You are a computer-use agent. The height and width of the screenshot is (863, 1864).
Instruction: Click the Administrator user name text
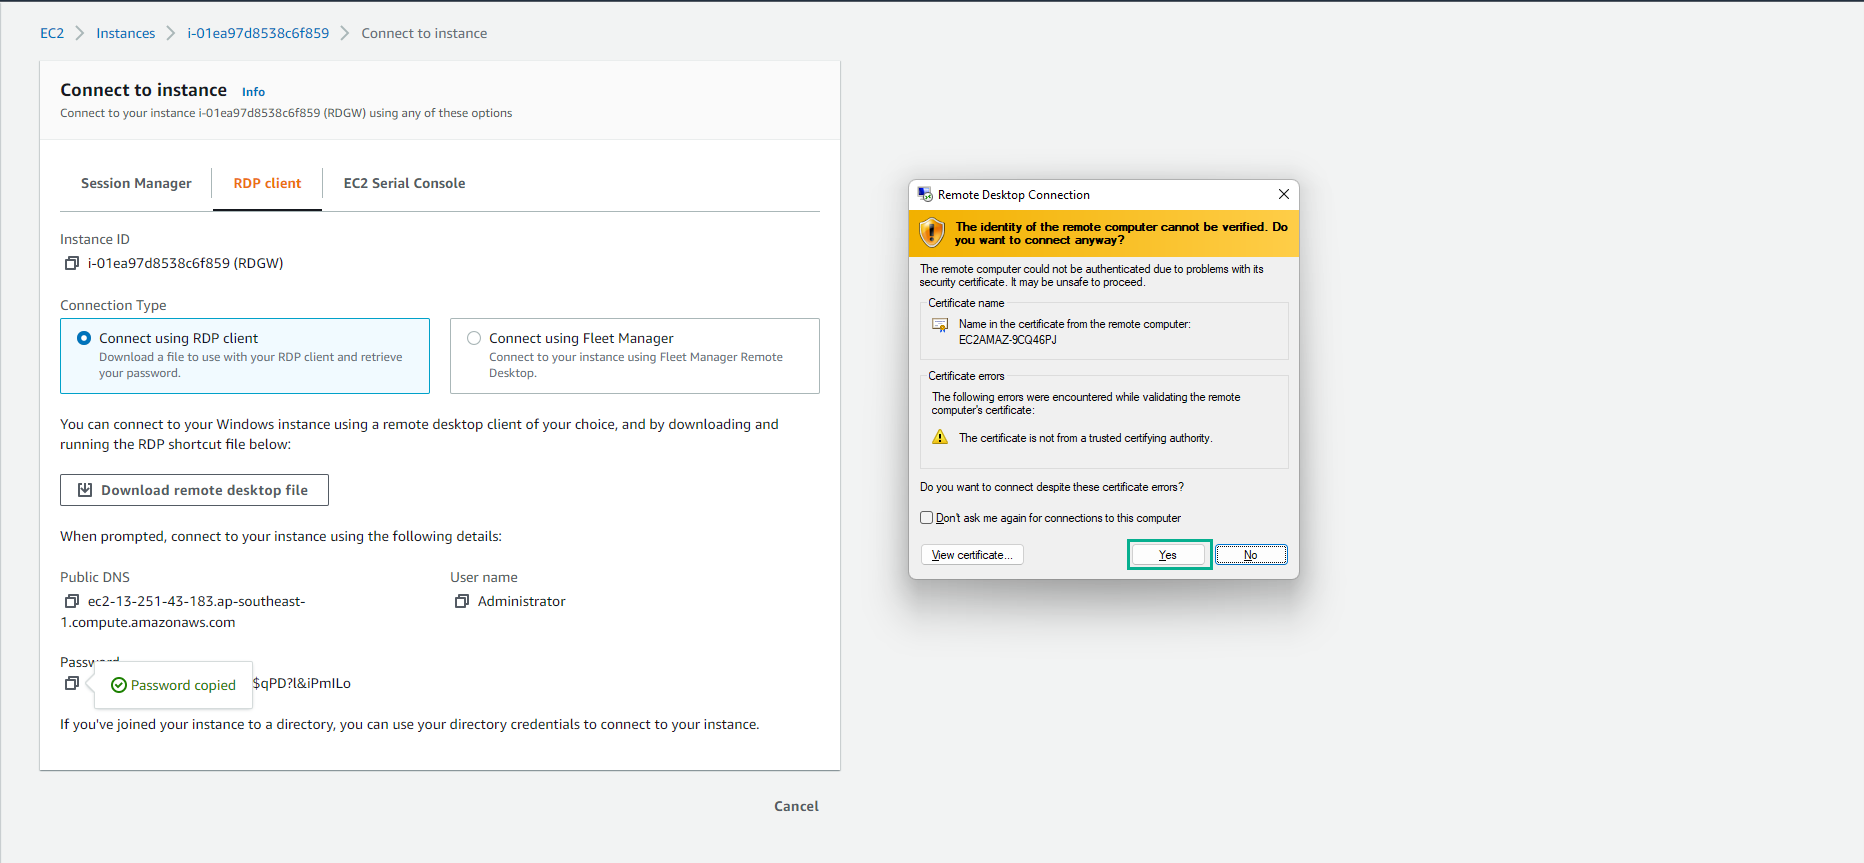522,601
